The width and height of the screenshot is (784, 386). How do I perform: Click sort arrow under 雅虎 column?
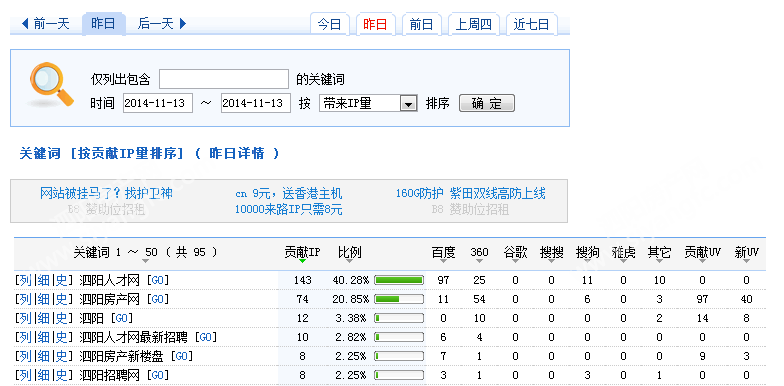[x=623, y=261]
